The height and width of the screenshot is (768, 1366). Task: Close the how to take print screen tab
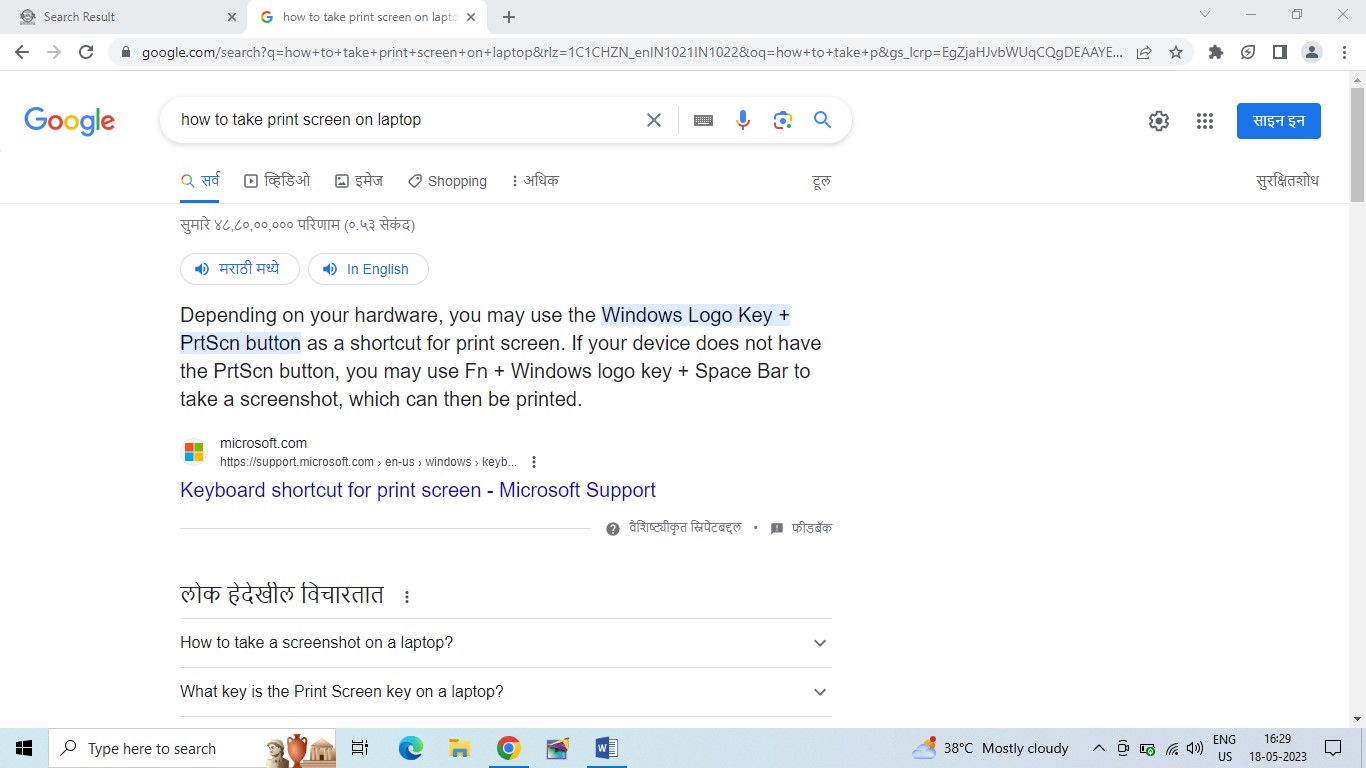point(471,17)
